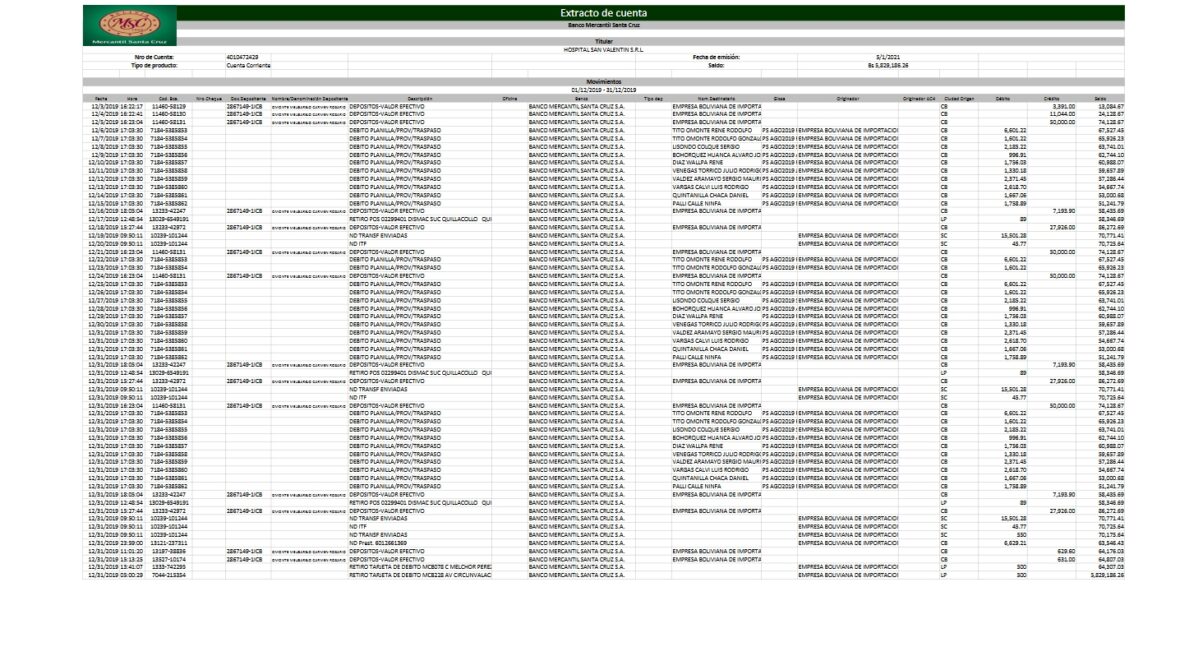Click the 'Cod. Bca.' column header
Image resolution: width=1180 pixels, height=670 pixels.
coord(169,99)
